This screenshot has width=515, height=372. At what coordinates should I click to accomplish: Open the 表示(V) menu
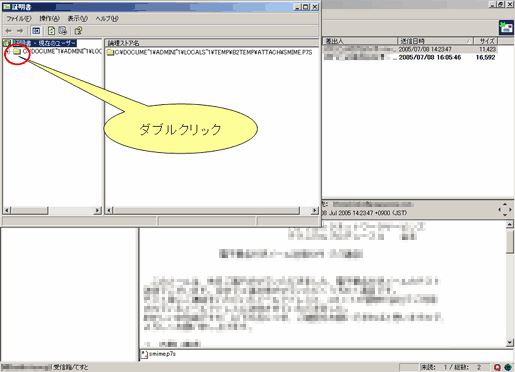(x=78, y=19)
